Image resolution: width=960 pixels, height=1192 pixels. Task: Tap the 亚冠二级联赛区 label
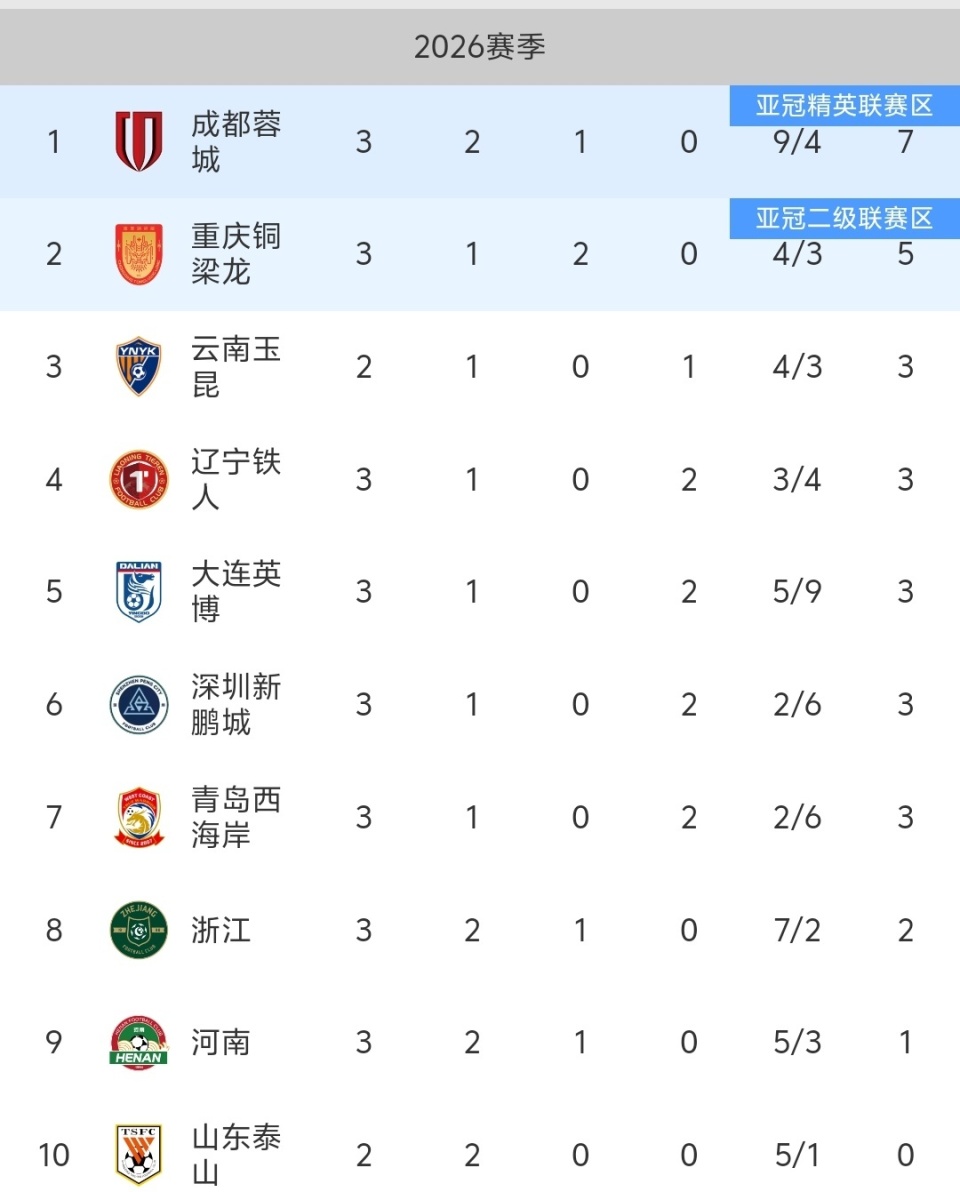pyautogui.click(x=844, y=219)
